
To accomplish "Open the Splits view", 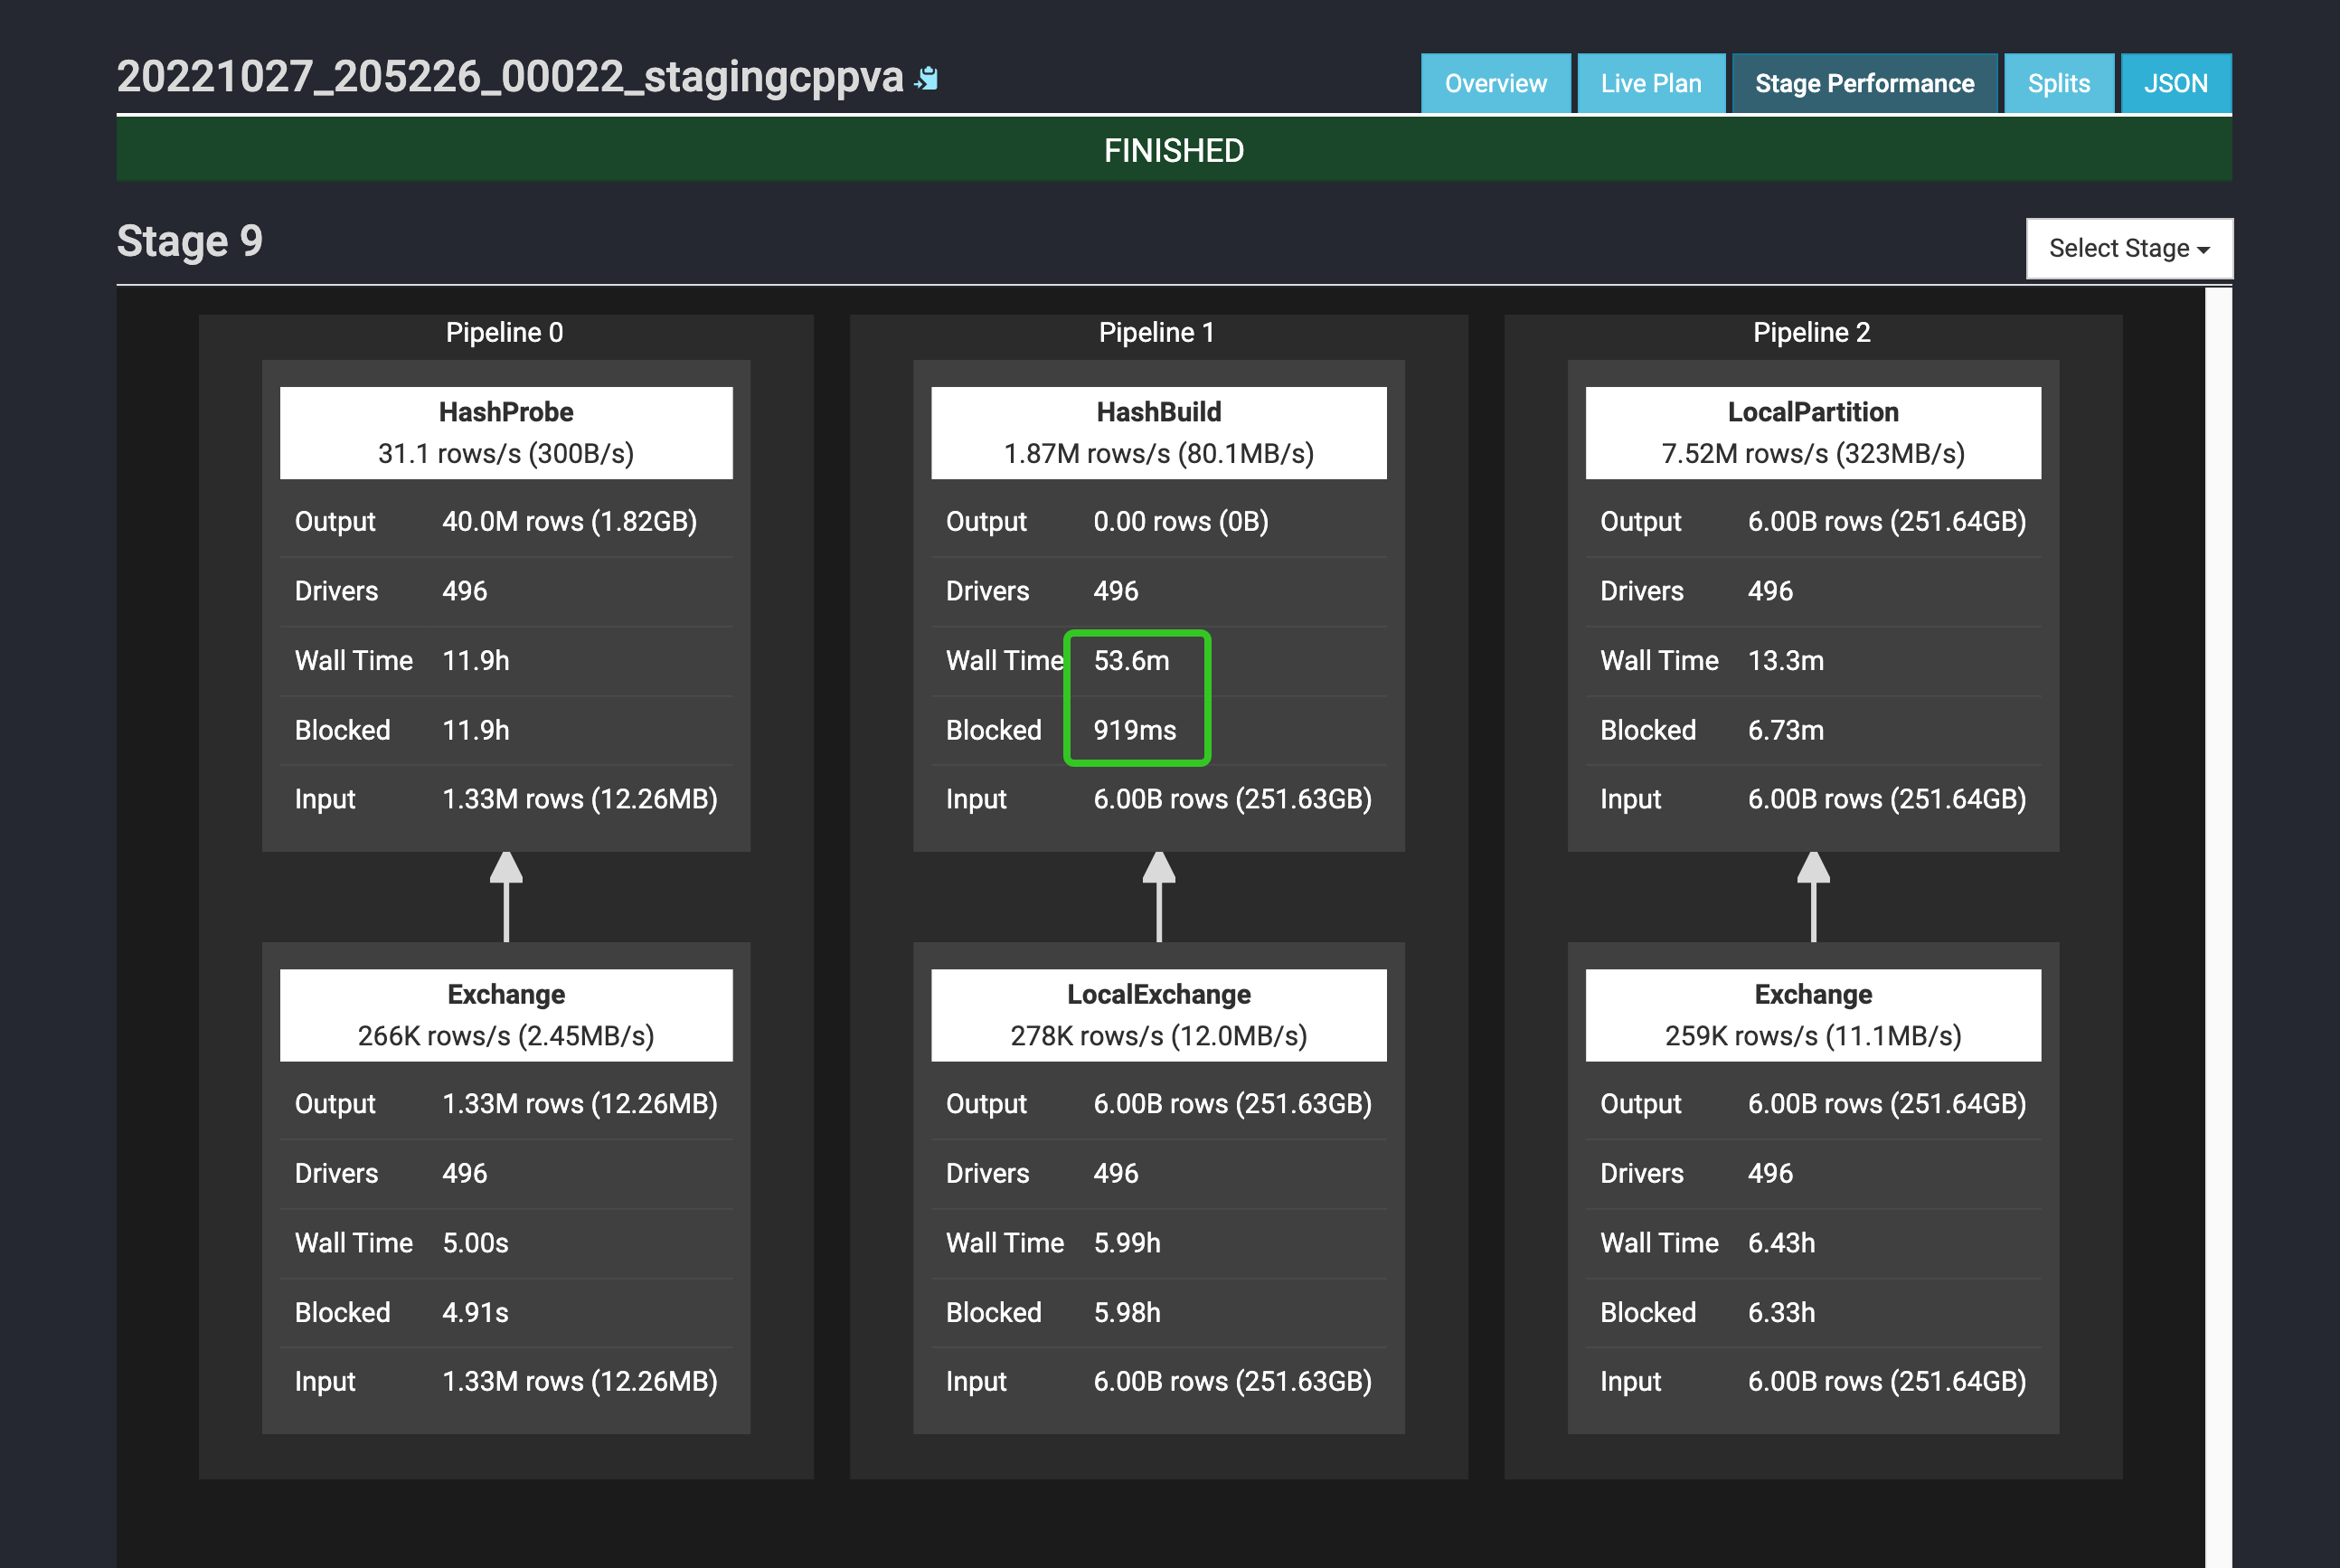I will (x=2059, y=83).
